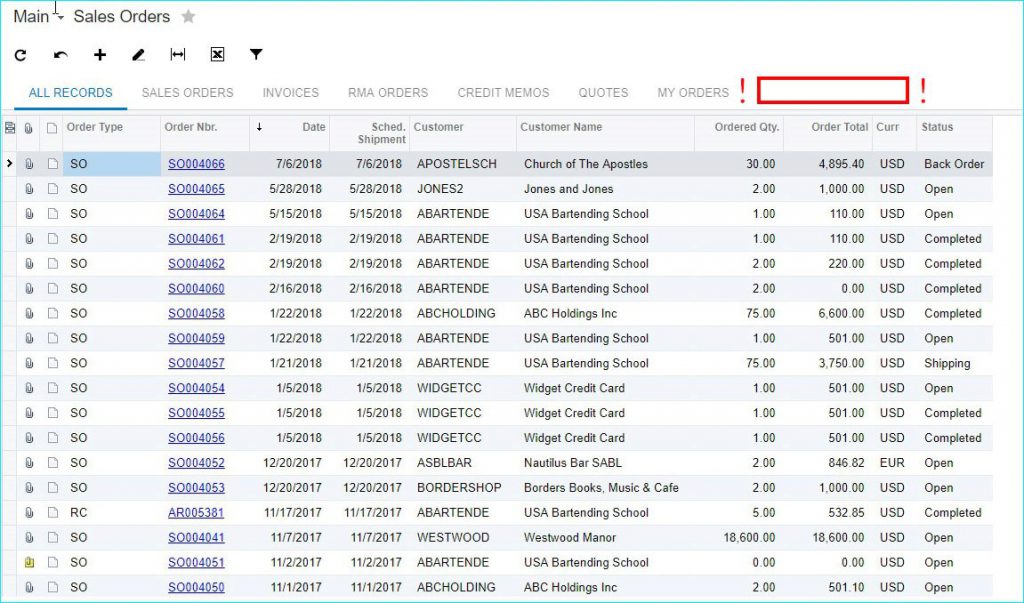Switch to the Sales Orders tab

click(187, 93)
